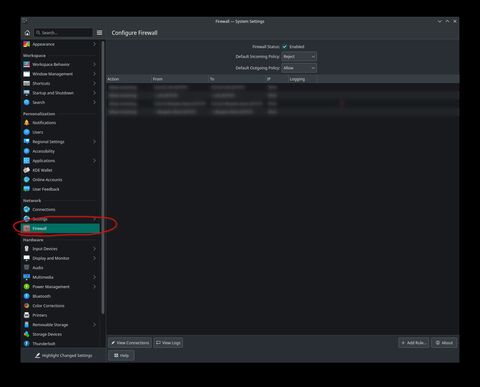The image size is (480, 387).
Task: Open the Appearance settings category
Action: coord(60,44)
